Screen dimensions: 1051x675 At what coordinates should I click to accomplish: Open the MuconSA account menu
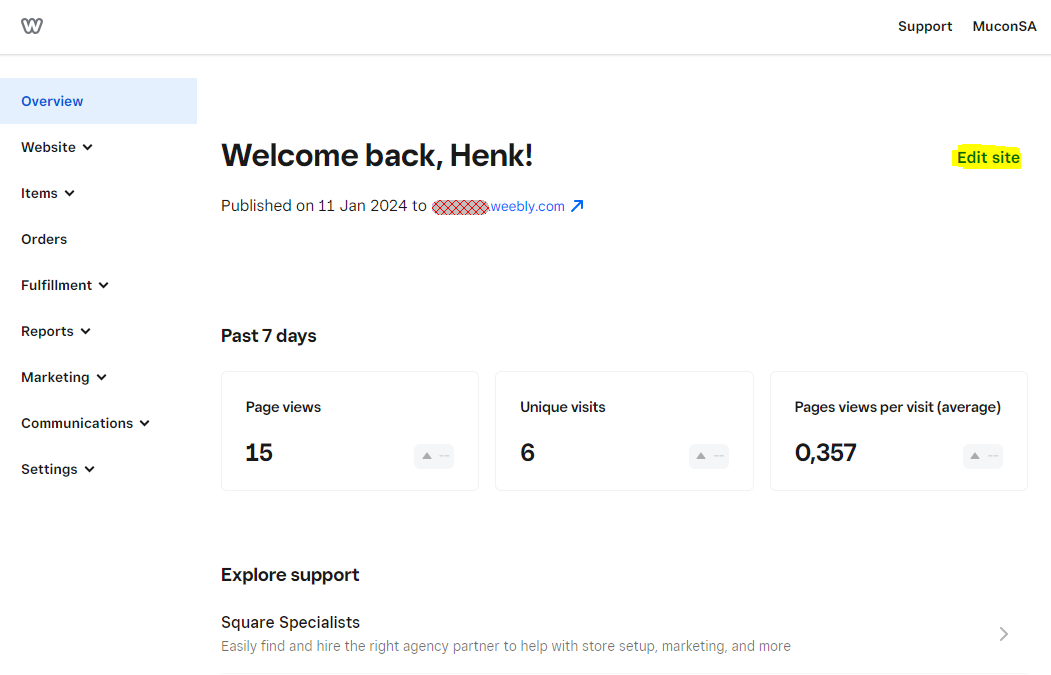[1004, 26]
